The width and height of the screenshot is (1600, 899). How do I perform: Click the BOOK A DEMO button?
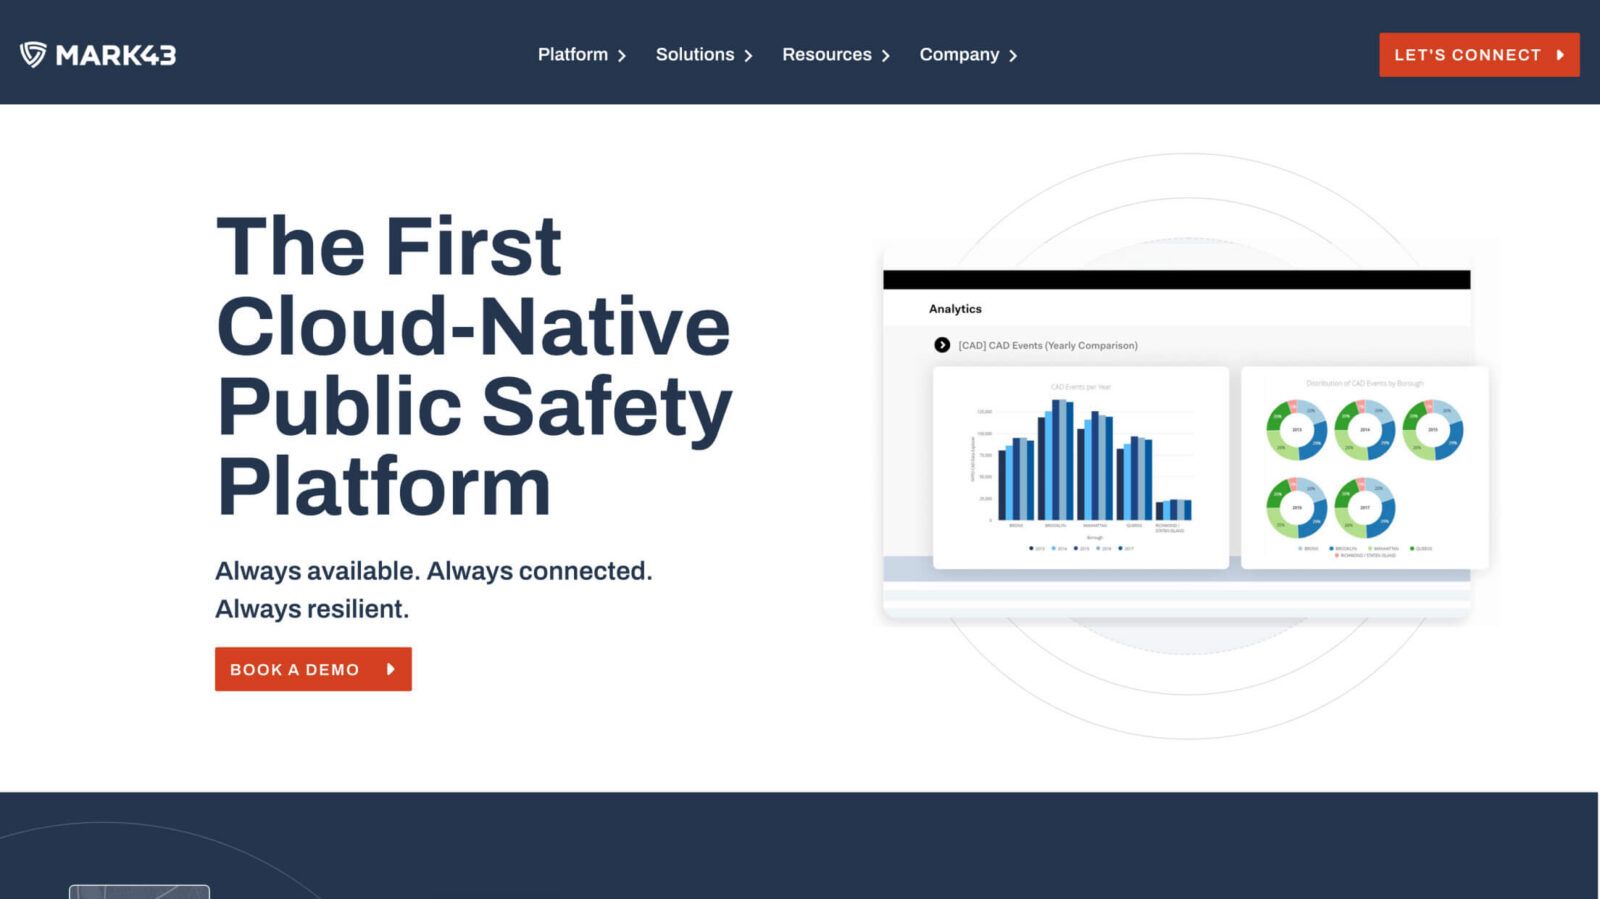pyautogui.click(x=313, y=669)
